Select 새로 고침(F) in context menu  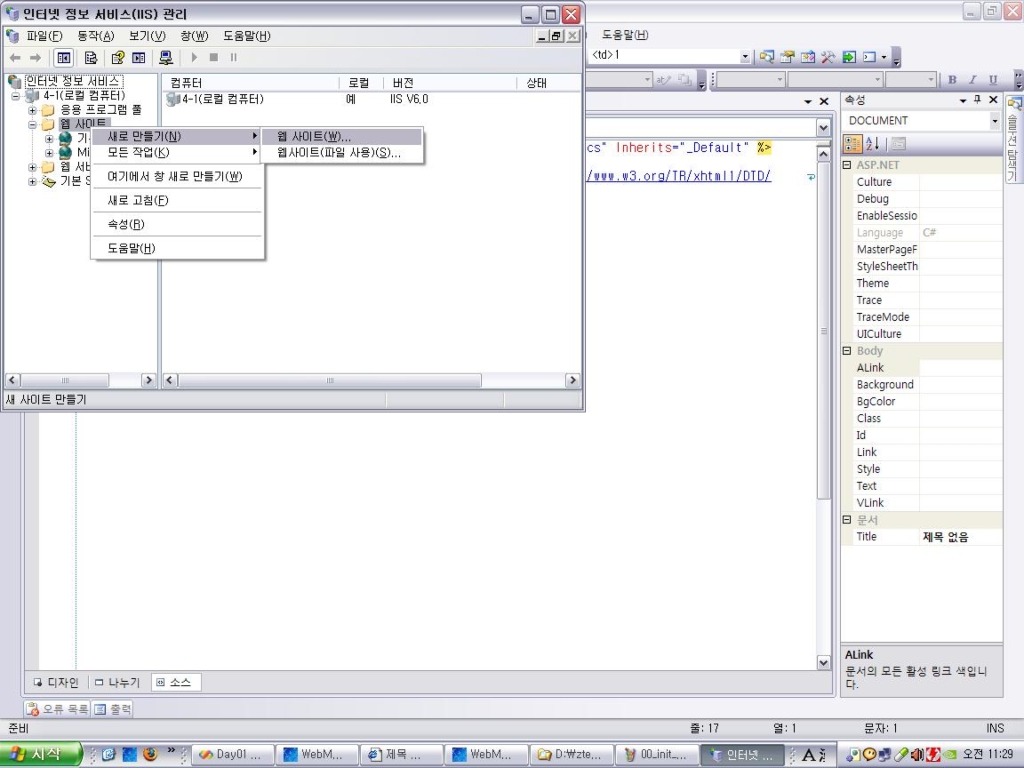[178, 200]
